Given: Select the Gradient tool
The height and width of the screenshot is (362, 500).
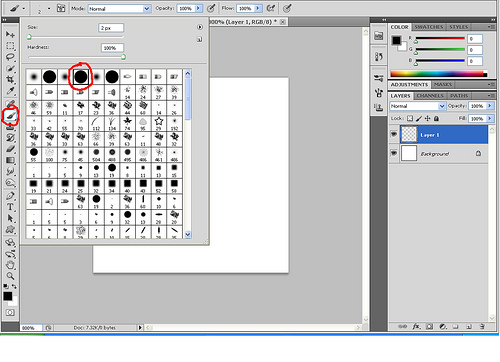Looking at the screenshot, I should pyautogui.click(x=10, y=160).
